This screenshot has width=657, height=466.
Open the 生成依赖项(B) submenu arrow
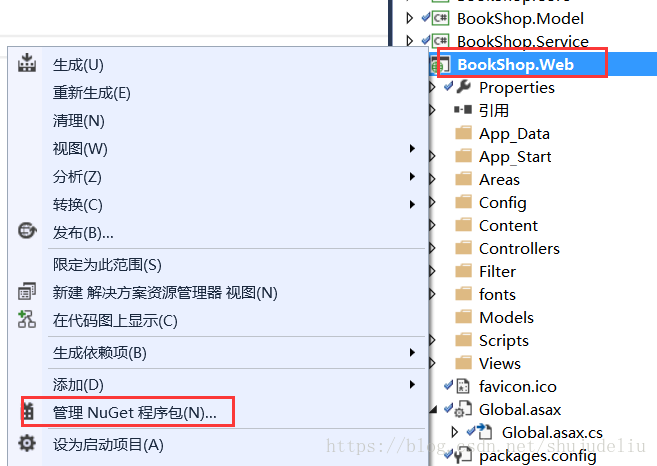pos(412,352)
